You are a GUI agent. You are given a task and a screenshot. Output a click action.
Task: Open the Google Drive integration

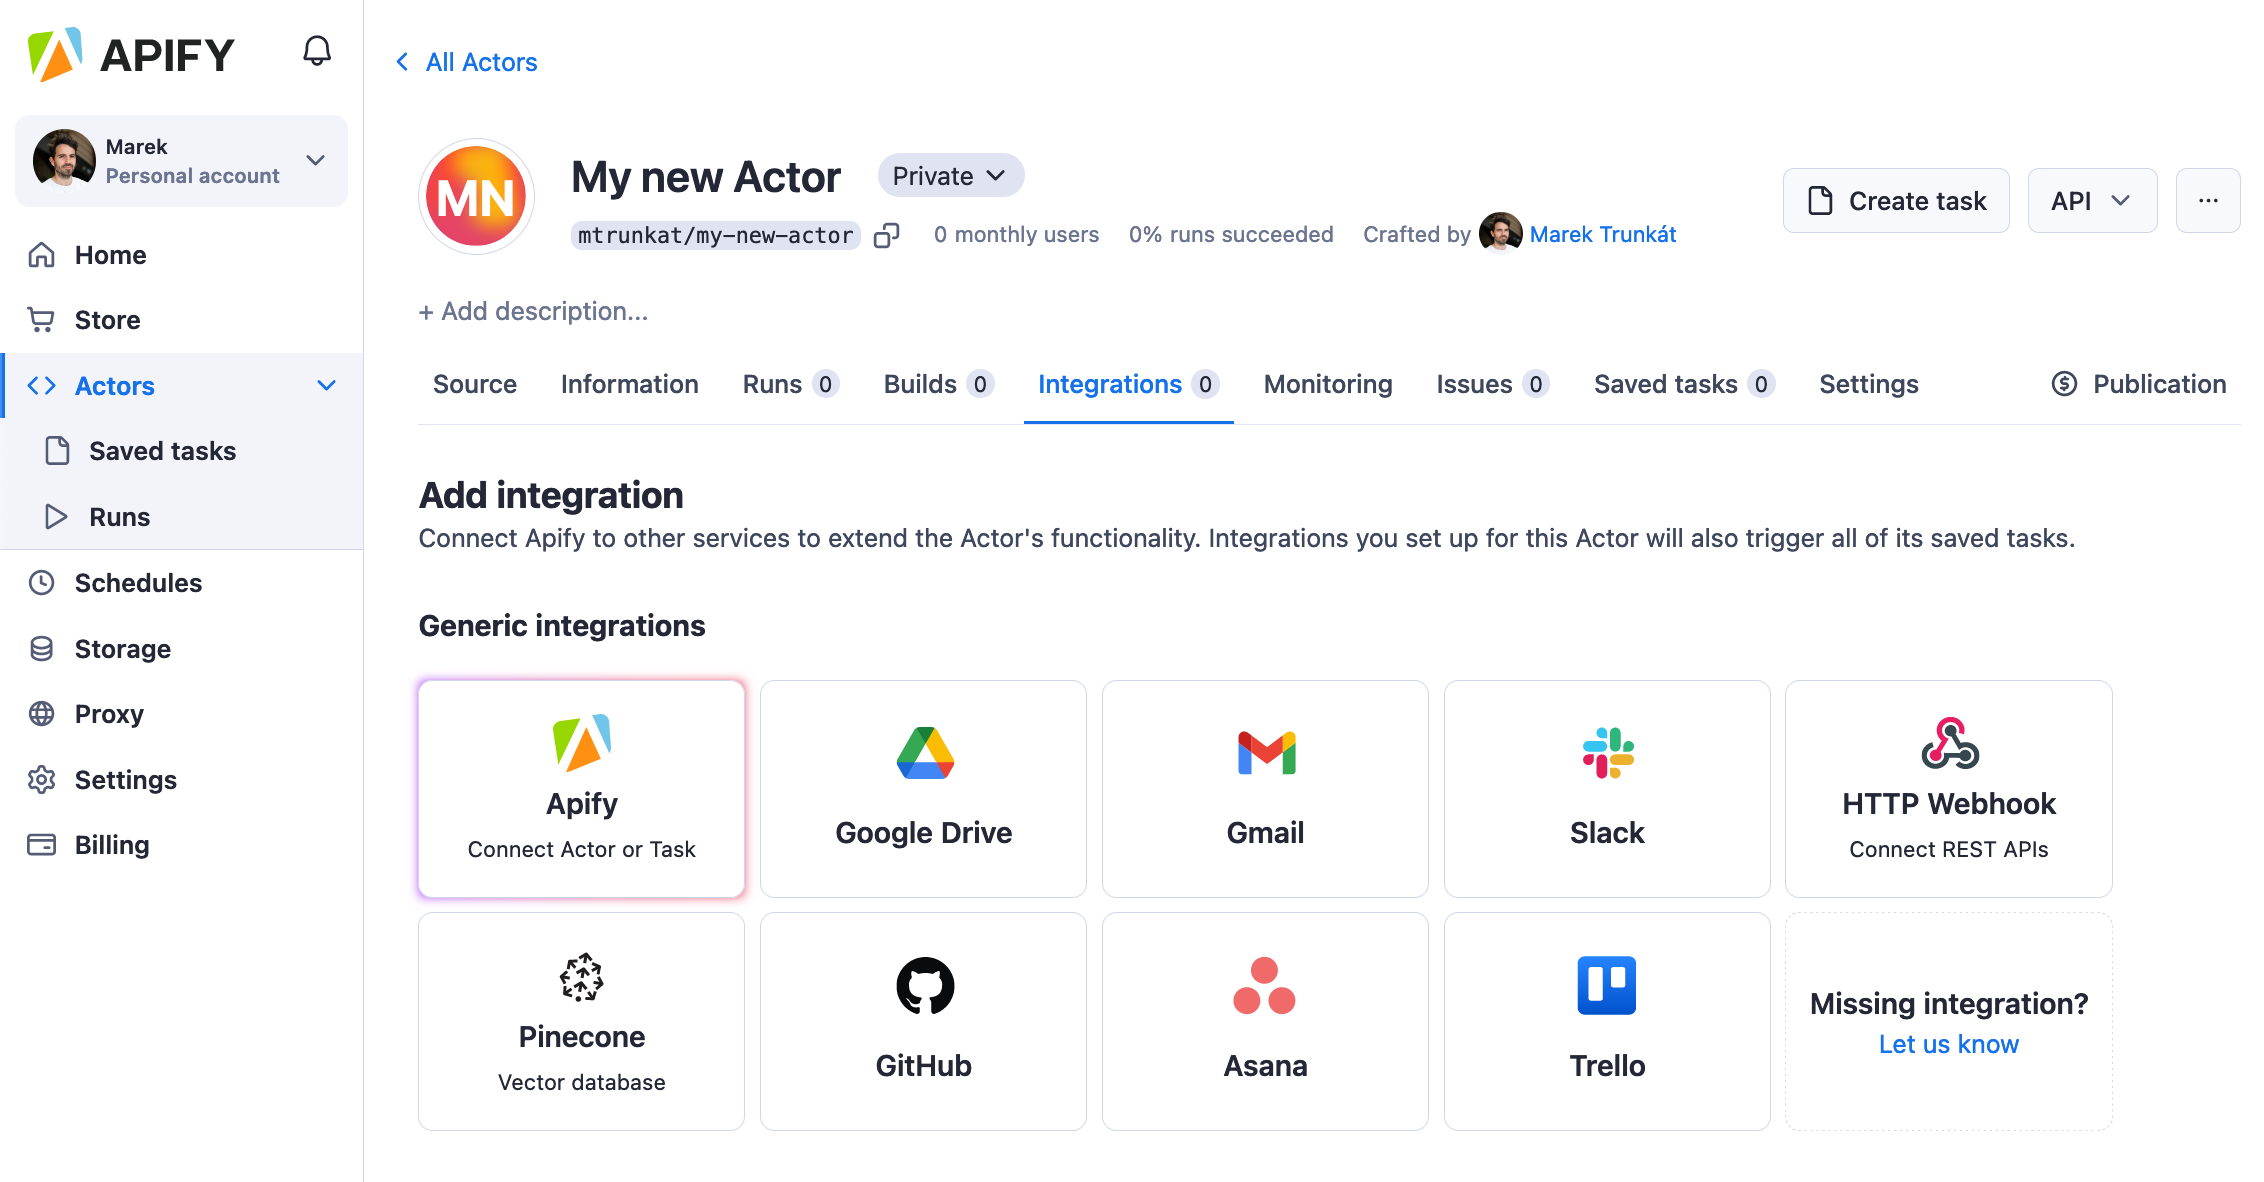pos(922,788)
